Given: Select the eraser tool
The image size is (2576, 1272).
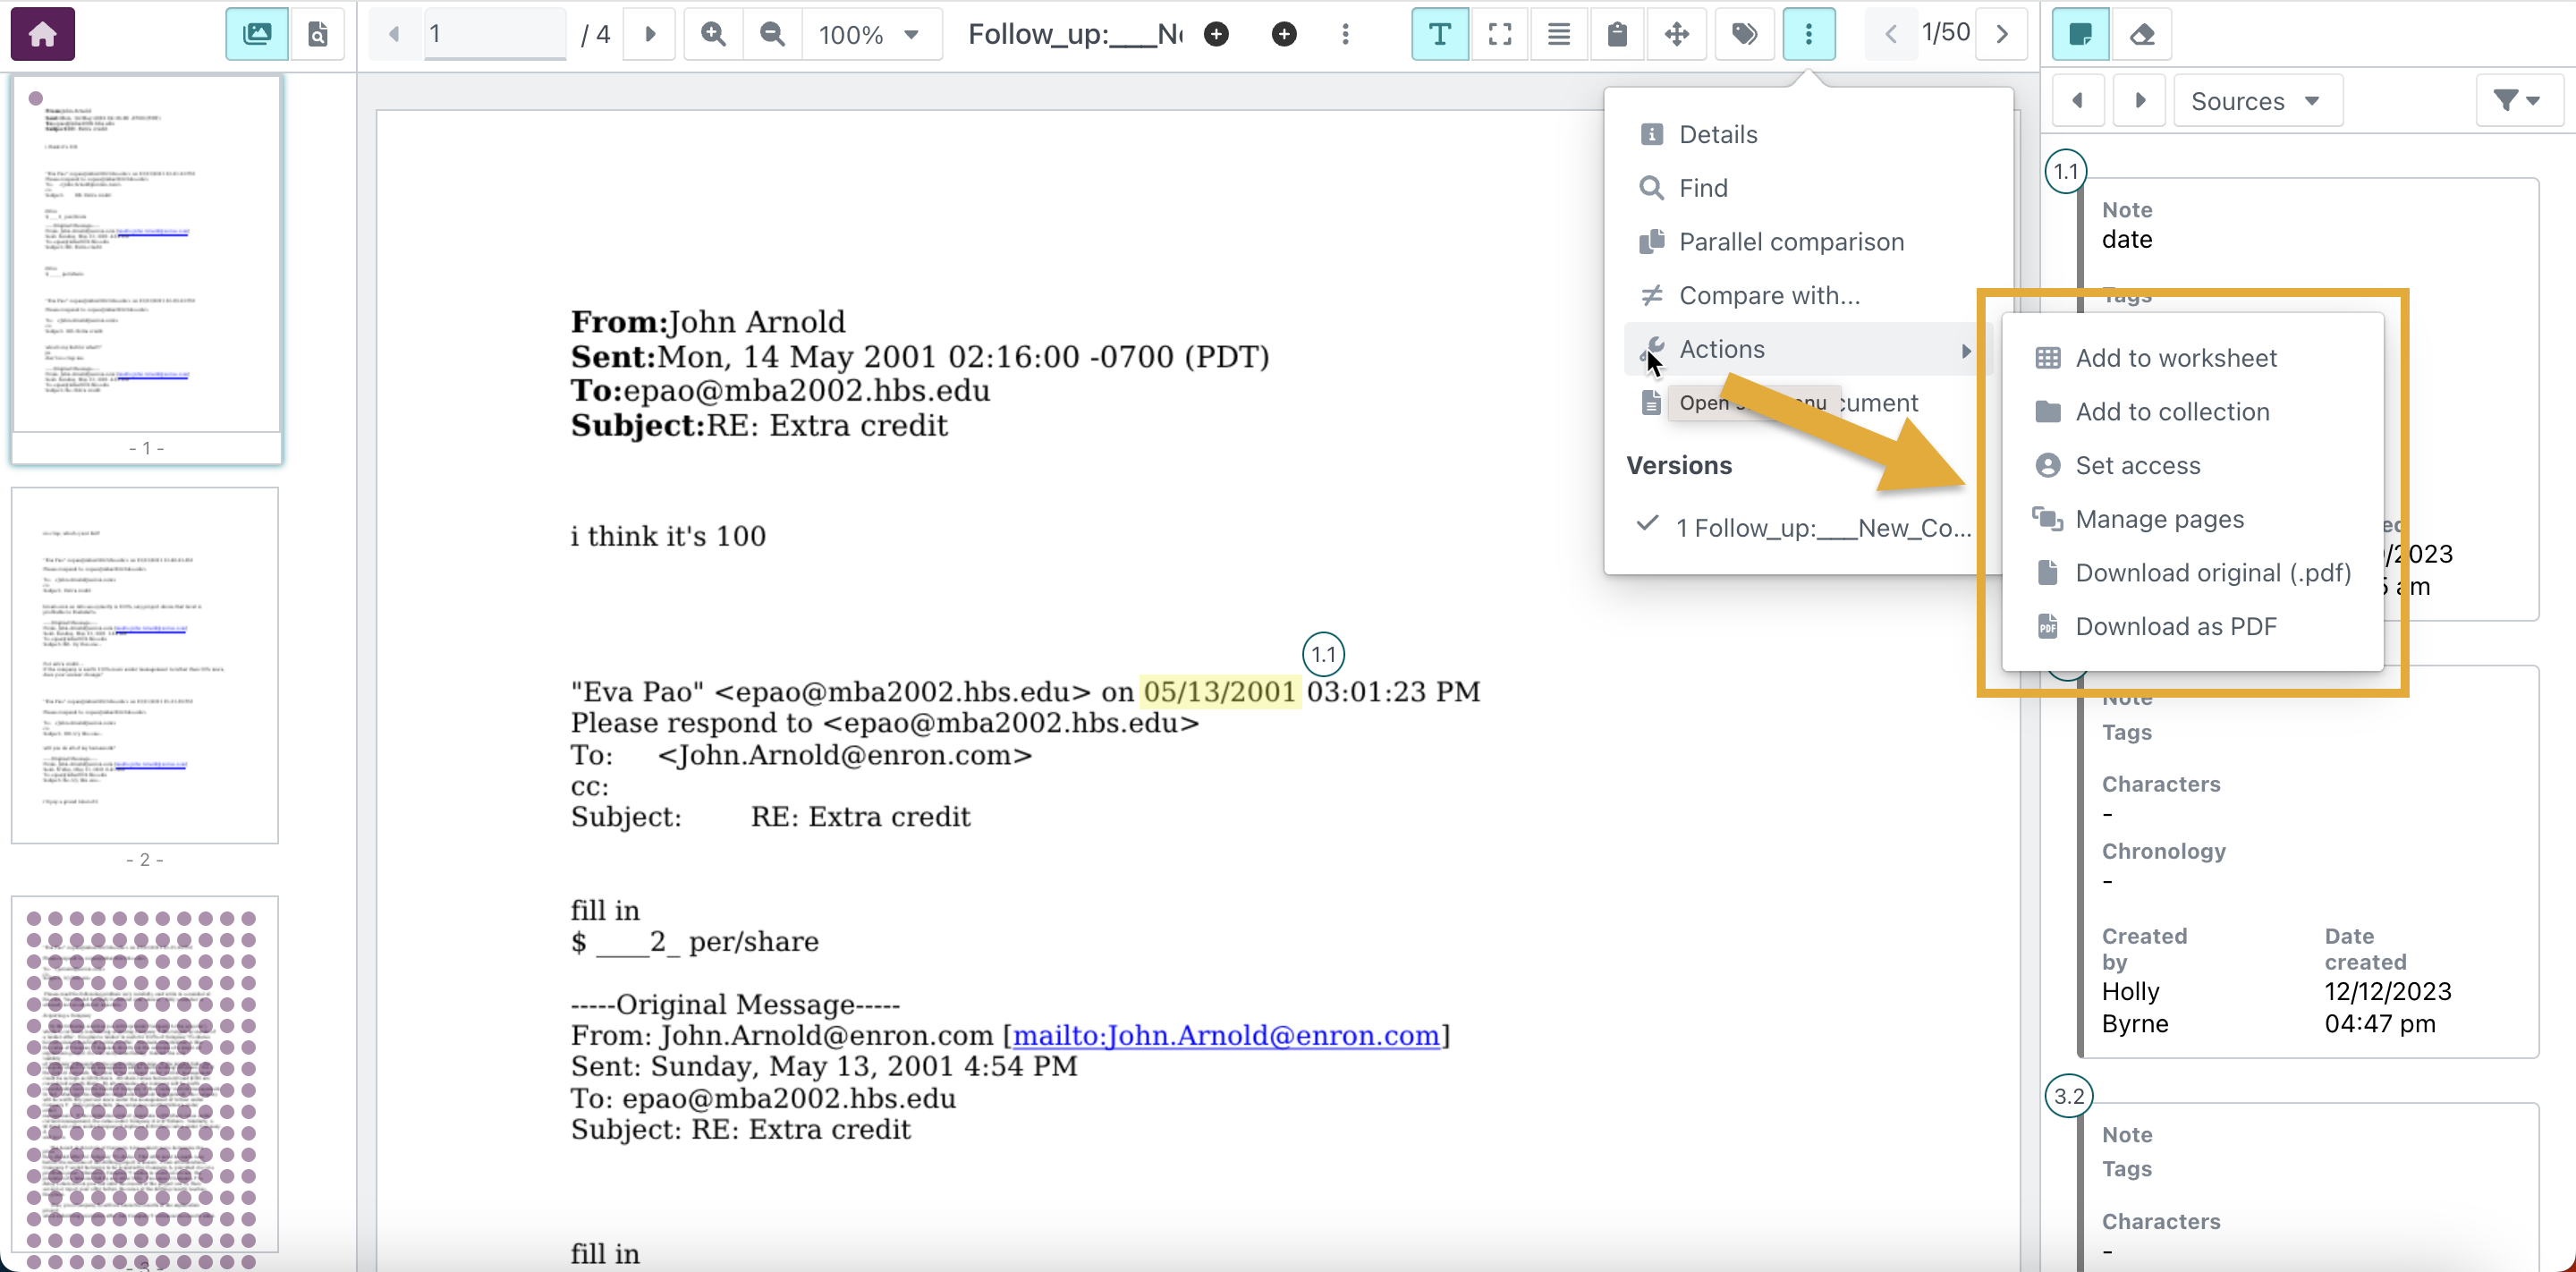Looking at the screenshot, I should point(2142,34).
